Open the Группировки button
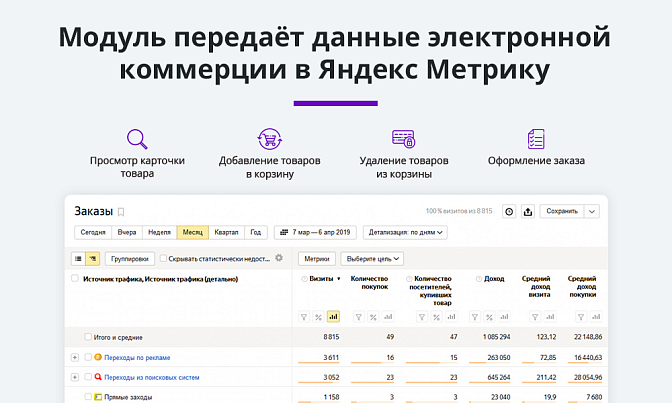This screenshot has width=672, height=403. click(x=130, y=259)
